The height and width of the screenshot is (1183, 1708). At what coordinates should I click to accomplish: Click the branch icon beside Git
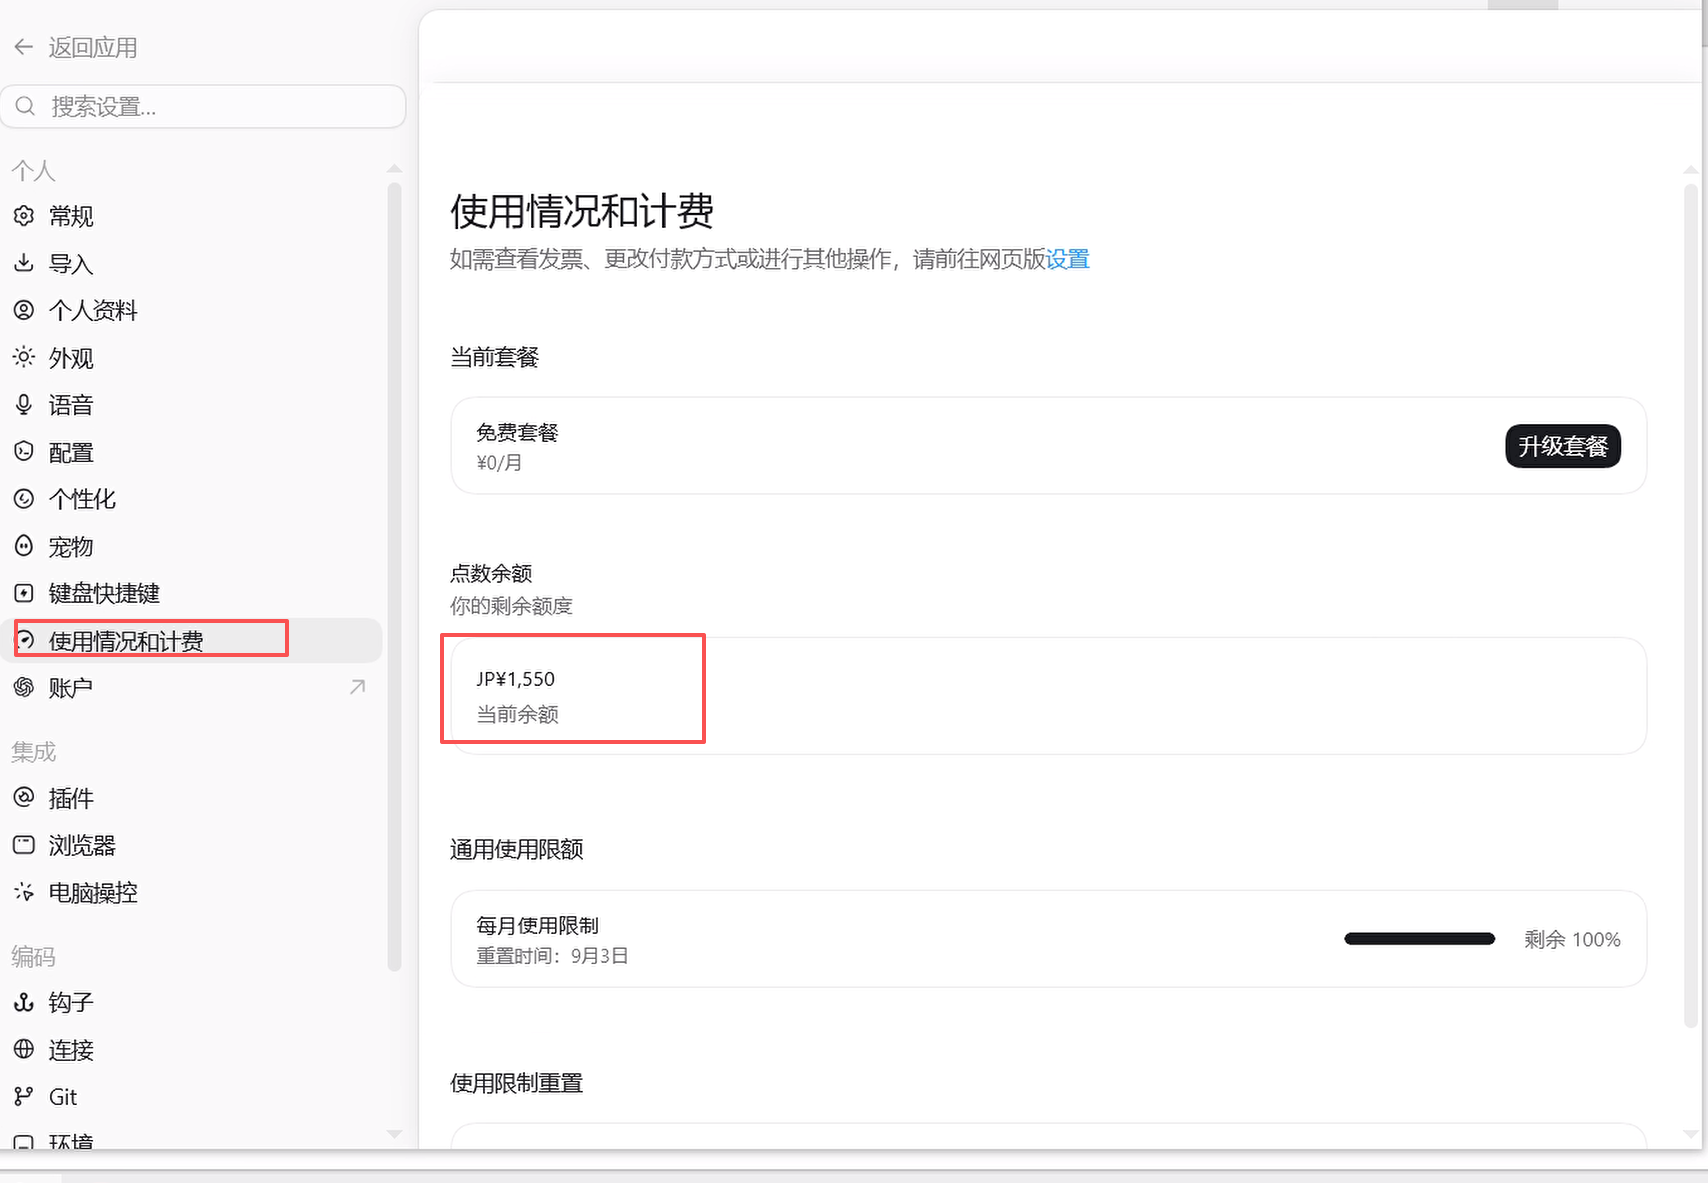tap(24, 1097)
